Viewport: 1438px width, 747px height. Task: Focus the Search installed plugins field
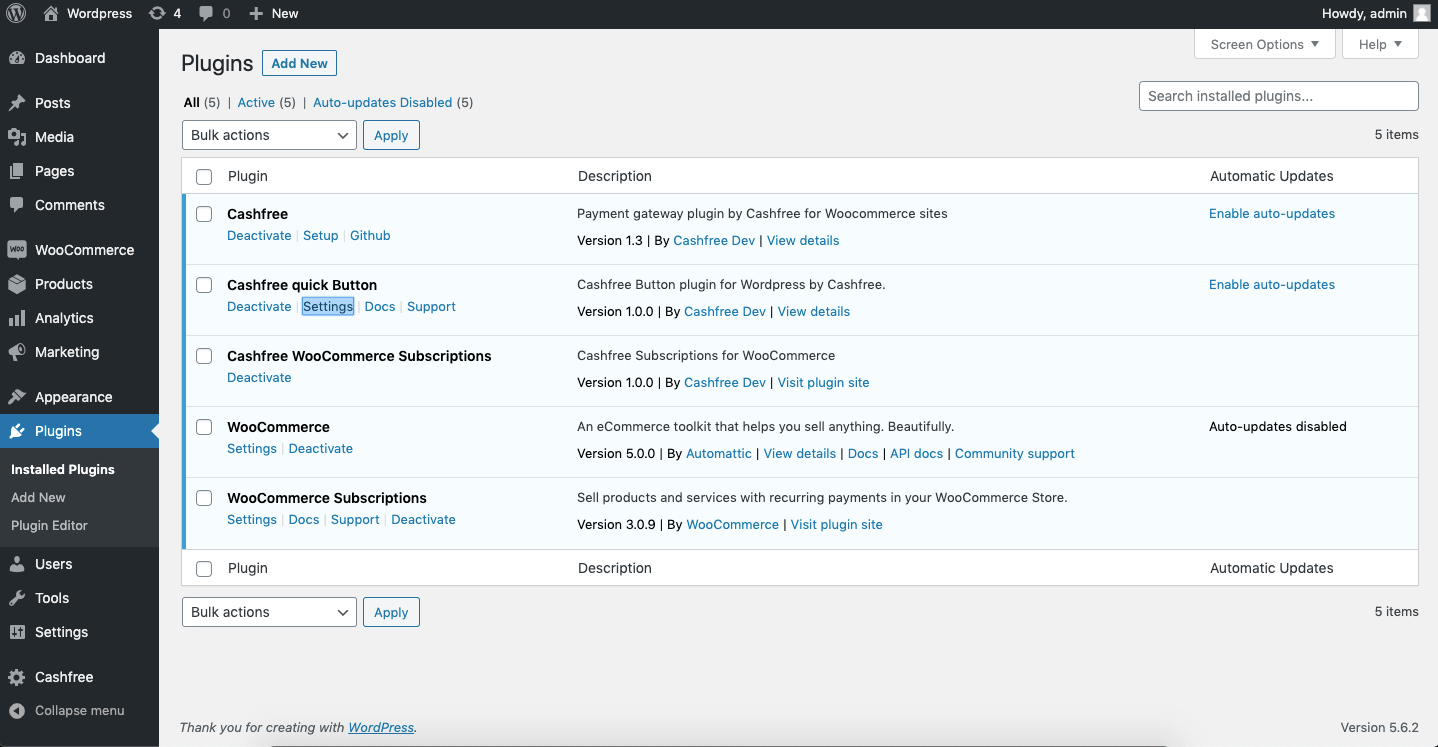[1279, 96]
